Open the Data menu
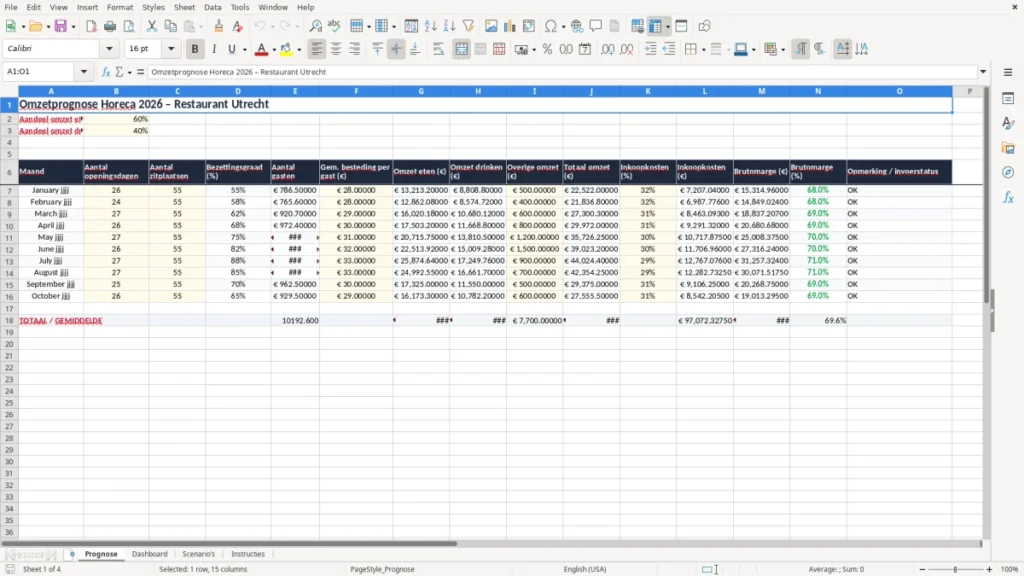This screenshot has height=576, width=1024. pos(212,7)
